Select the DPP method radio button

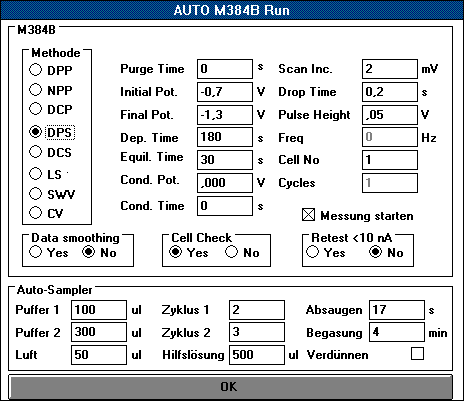(x=35, y=70)
